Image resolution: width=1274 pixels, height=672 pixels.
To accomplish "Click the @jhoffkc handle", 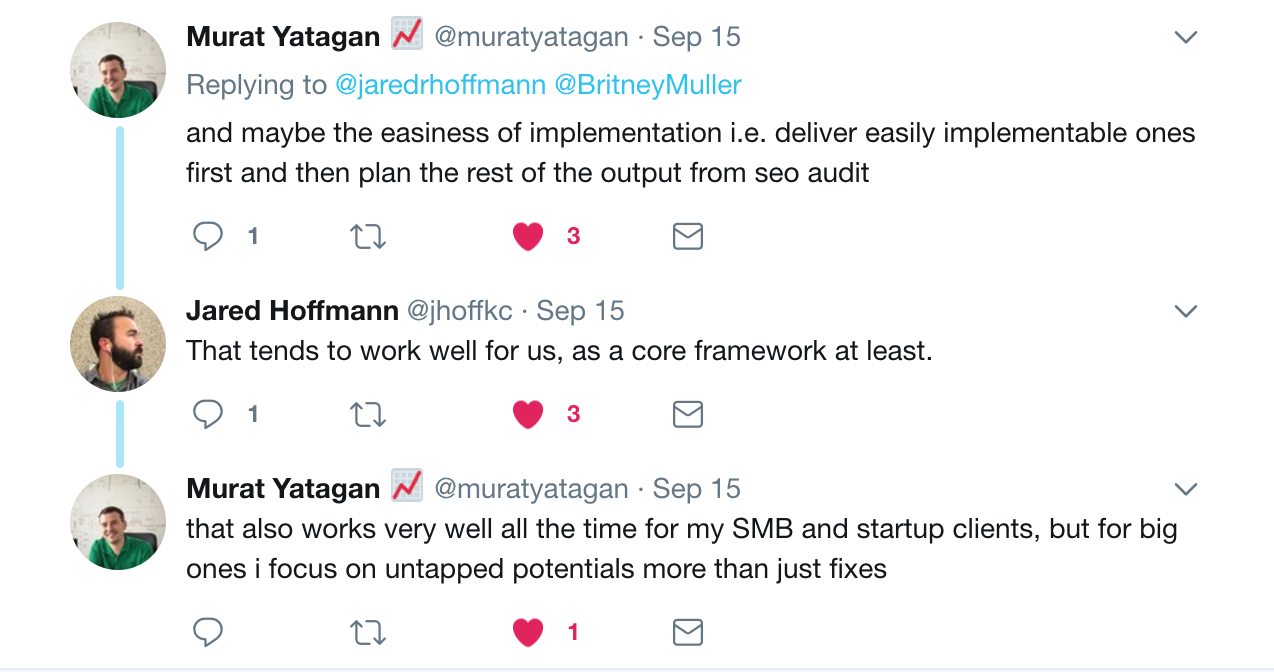I will pos(460,310).
